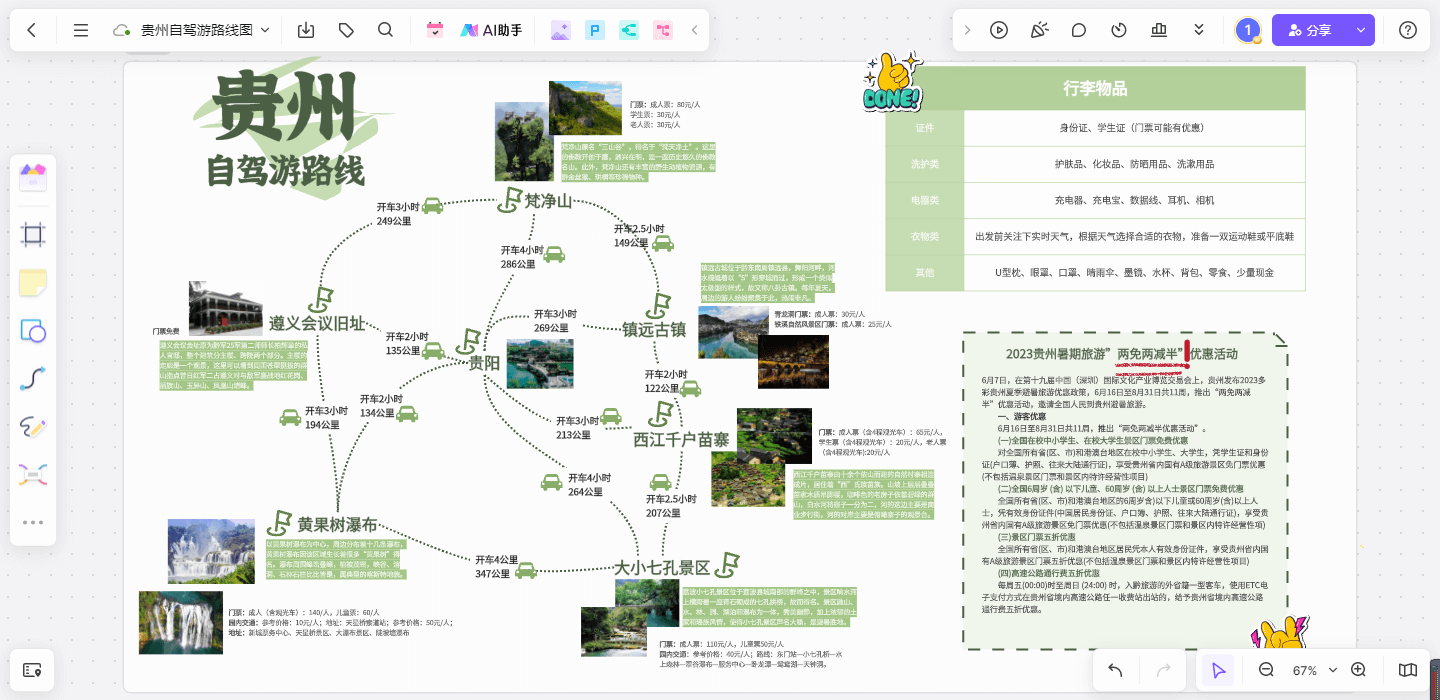The image size is (1440, 700).
Task: Select the pointer cursor tool
Action: [x=1218, y=670]
